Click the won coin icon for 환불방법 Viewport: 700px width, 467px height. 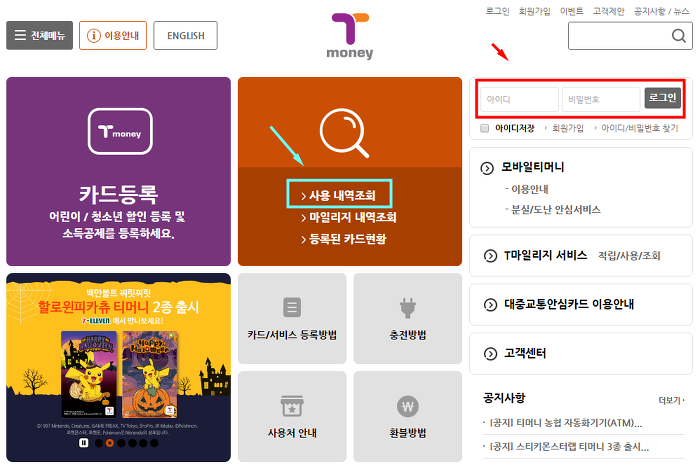click(408, 406)
